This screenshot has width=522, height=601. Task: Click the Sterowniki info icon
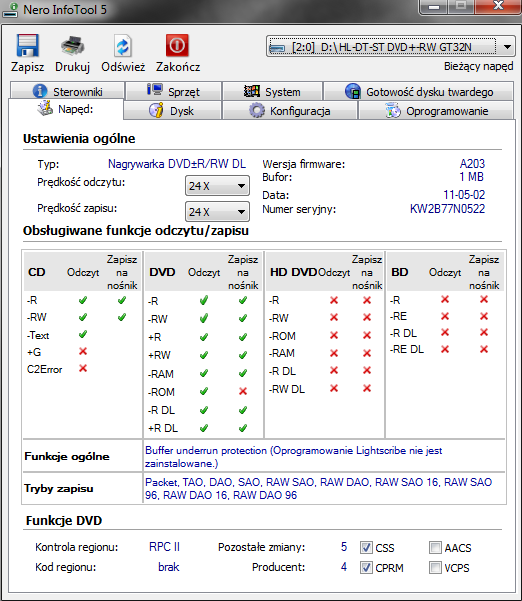point(40,91)
